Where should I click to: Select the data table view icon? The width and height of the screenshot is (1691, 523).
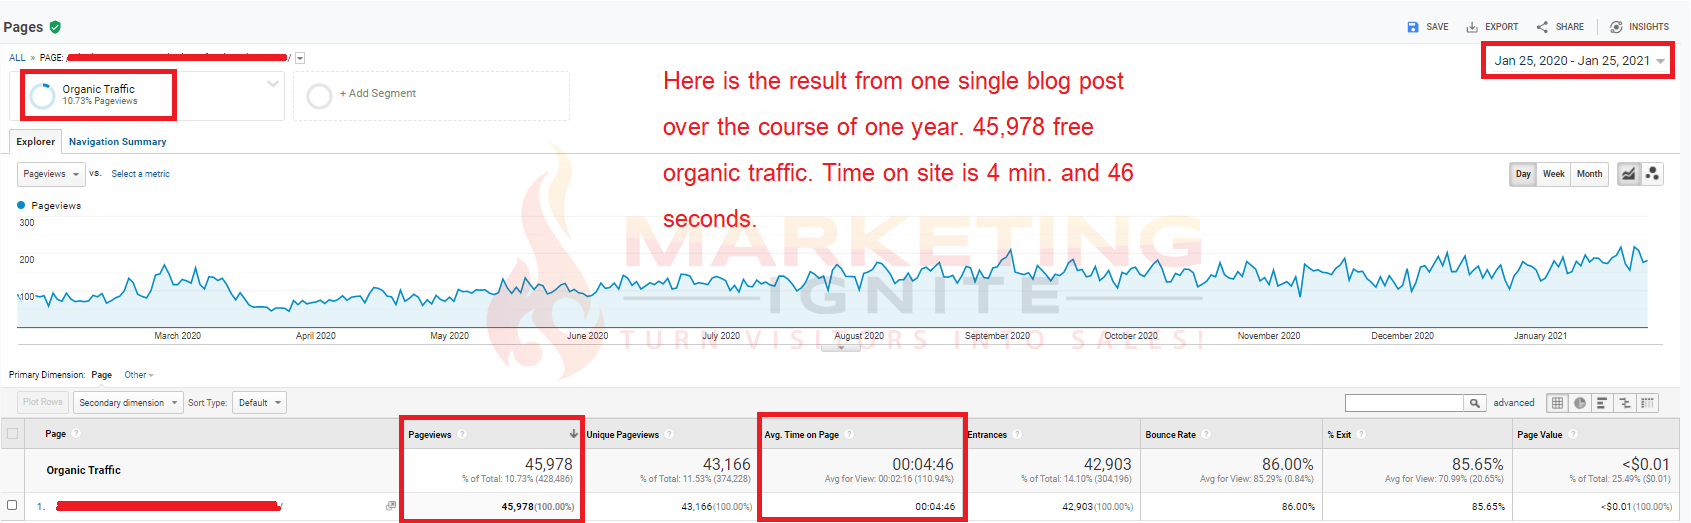click(1557, 403)
